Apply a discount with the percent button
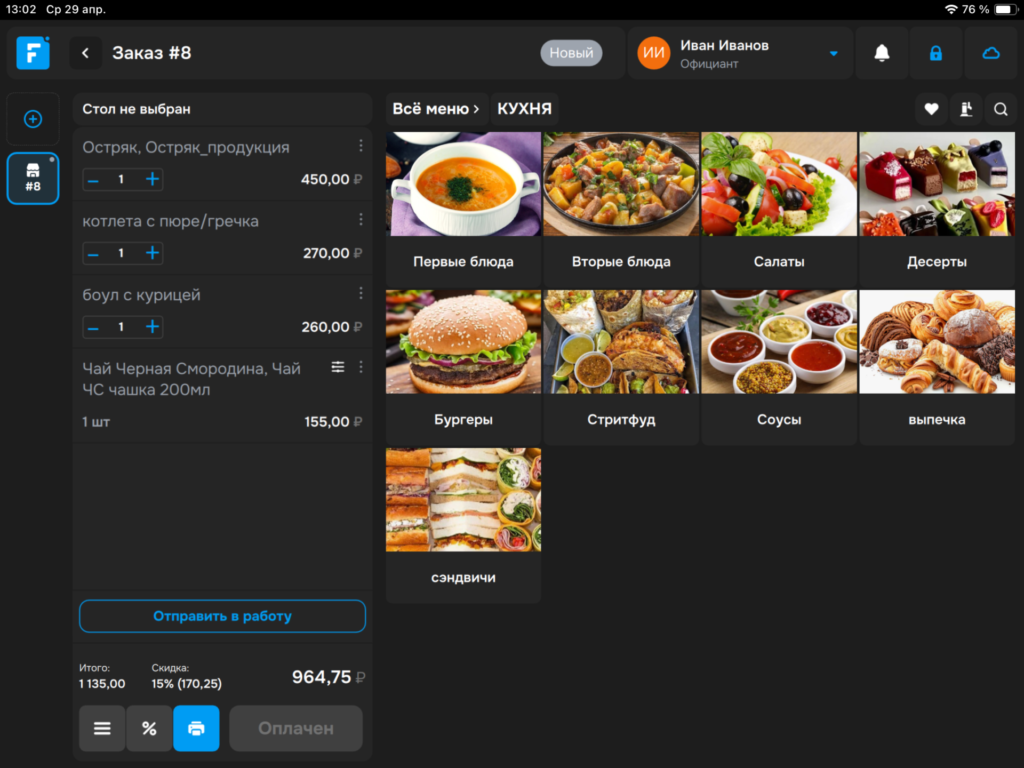 149,728
